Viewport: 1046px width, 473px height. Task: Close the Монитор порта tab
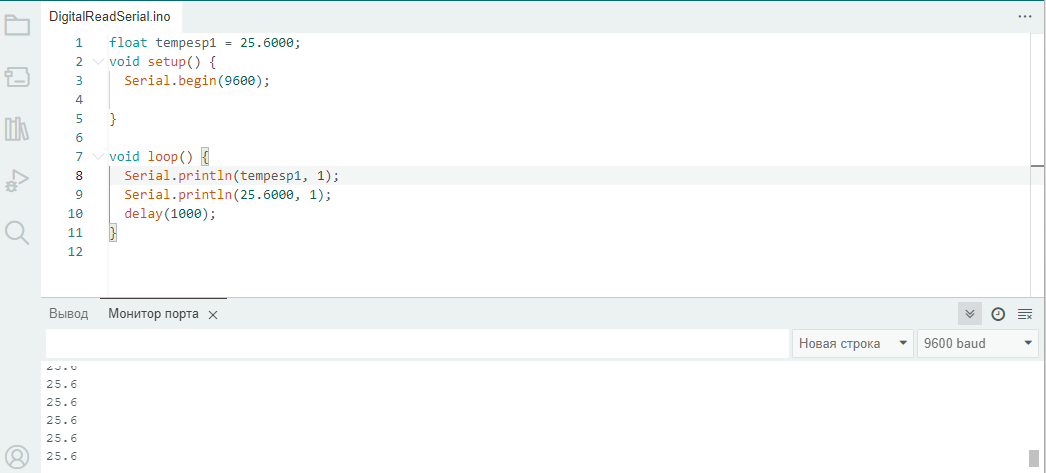tap(213, 315)
